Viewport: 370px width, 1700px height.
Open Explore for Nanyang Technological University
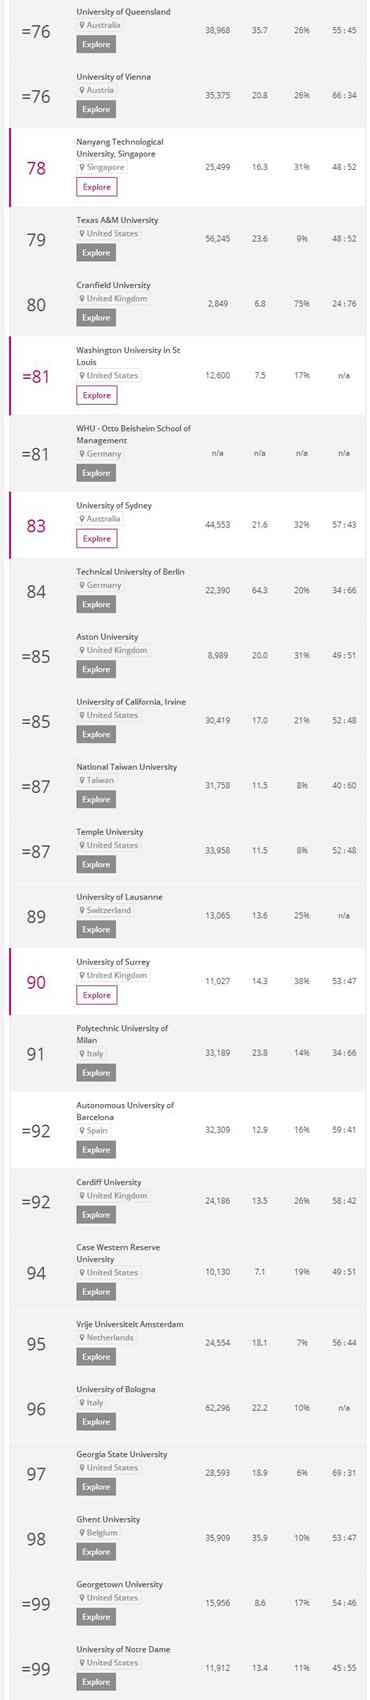pyautogui.click(x=96, y=187)
